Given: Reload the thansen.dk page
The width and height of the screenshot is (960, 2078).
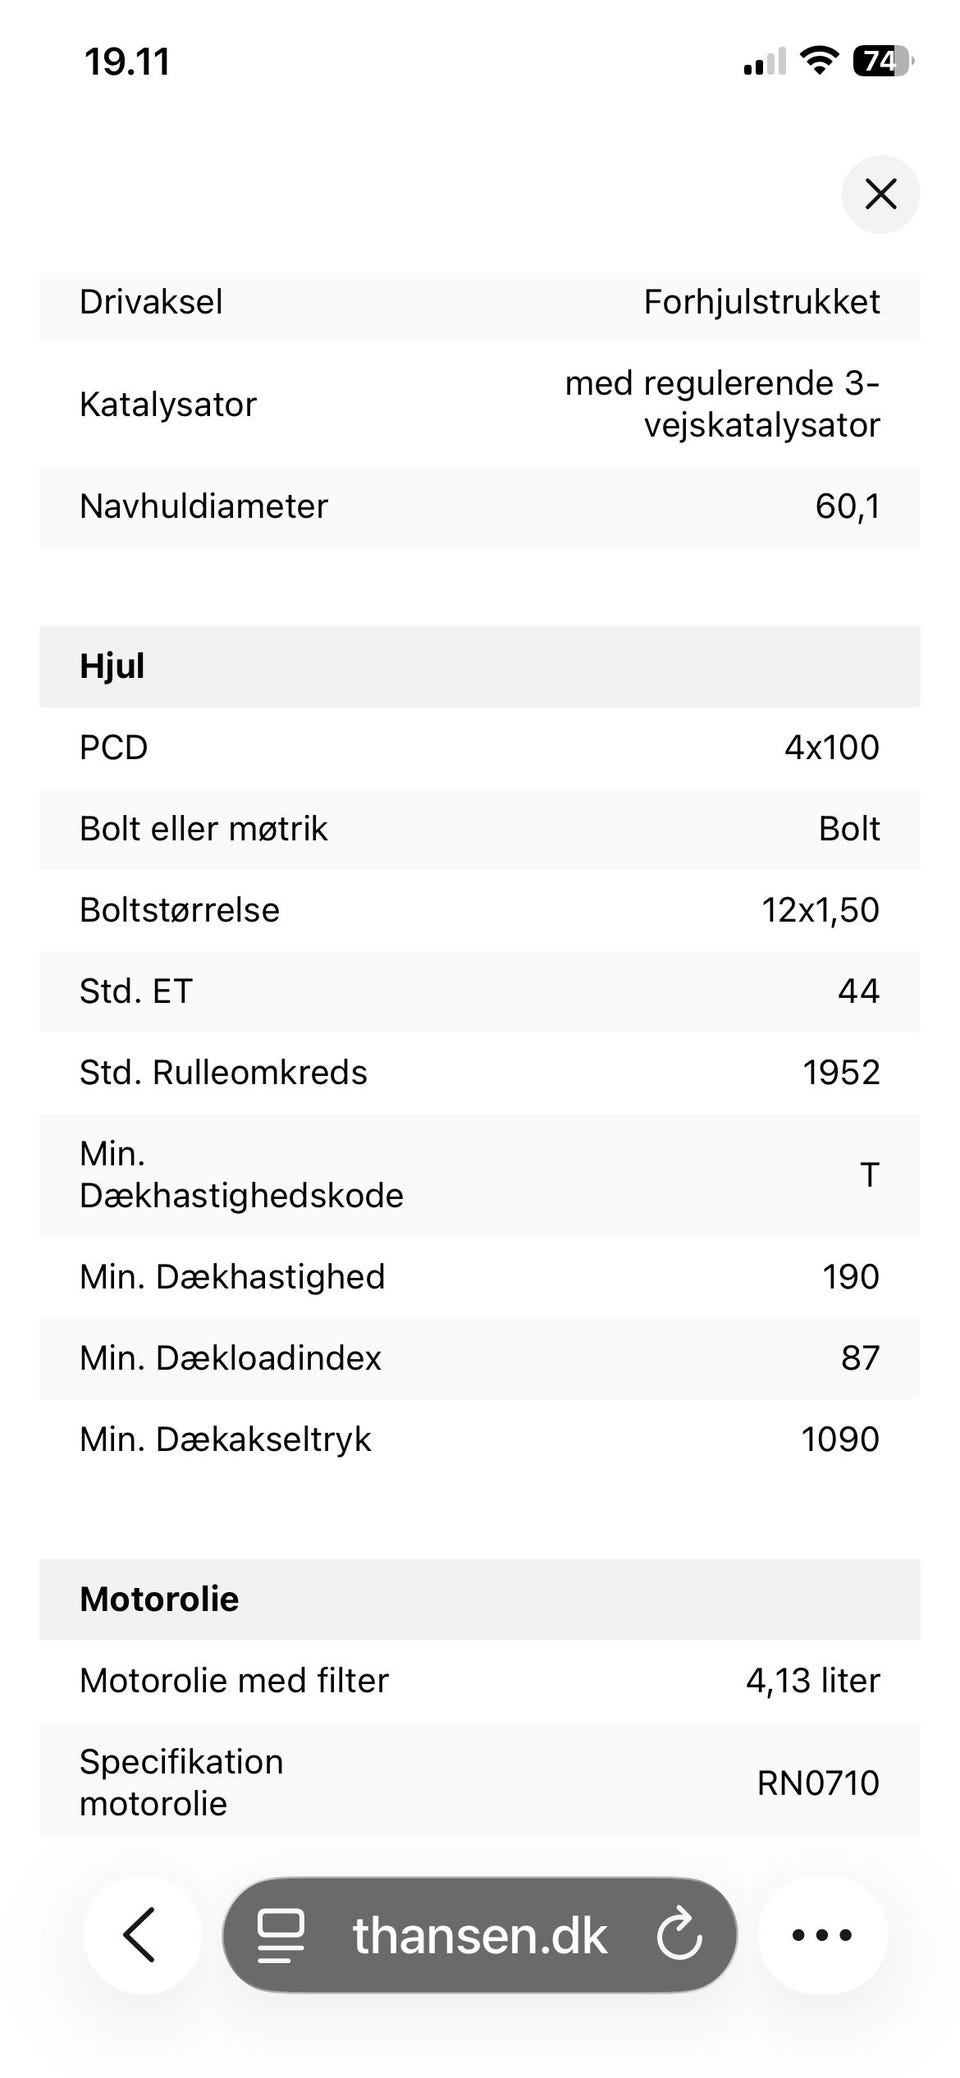Looking at the screenshot, I should pos(679,1934).
